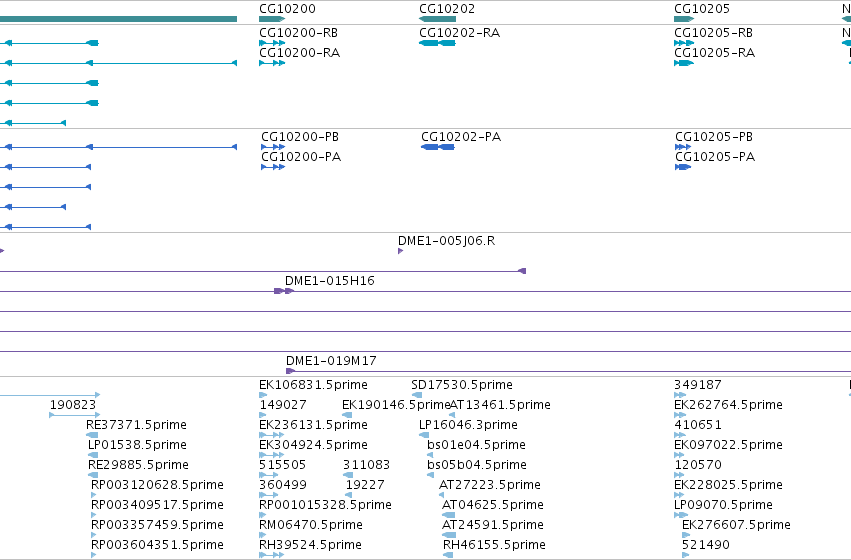Select CDS glyph under CG10205-PB
Viewport: 851px width, 560px height.
point(683,147)
